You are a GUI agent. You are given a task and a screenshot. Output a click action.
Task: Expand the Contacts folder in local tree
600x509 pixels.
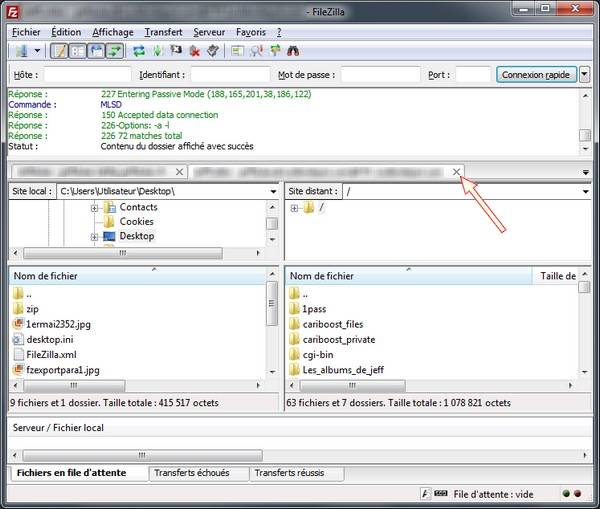coord(94,208)
